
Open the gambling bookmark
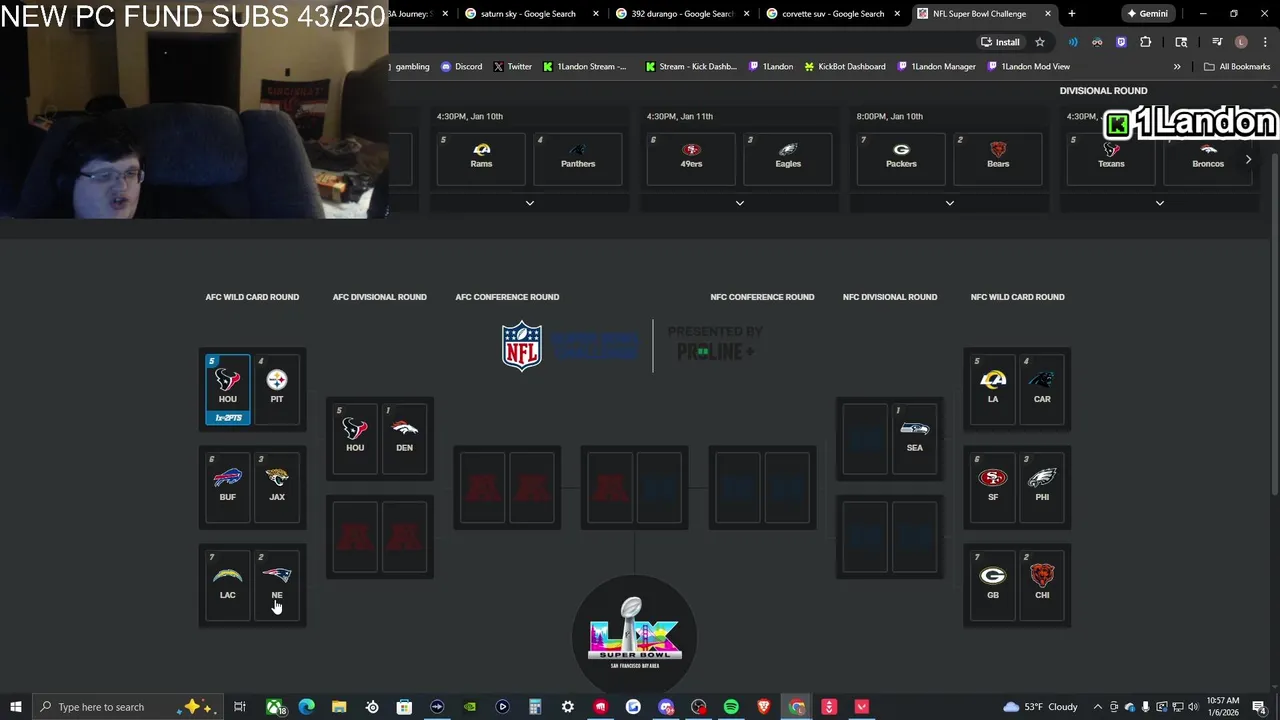412,66
